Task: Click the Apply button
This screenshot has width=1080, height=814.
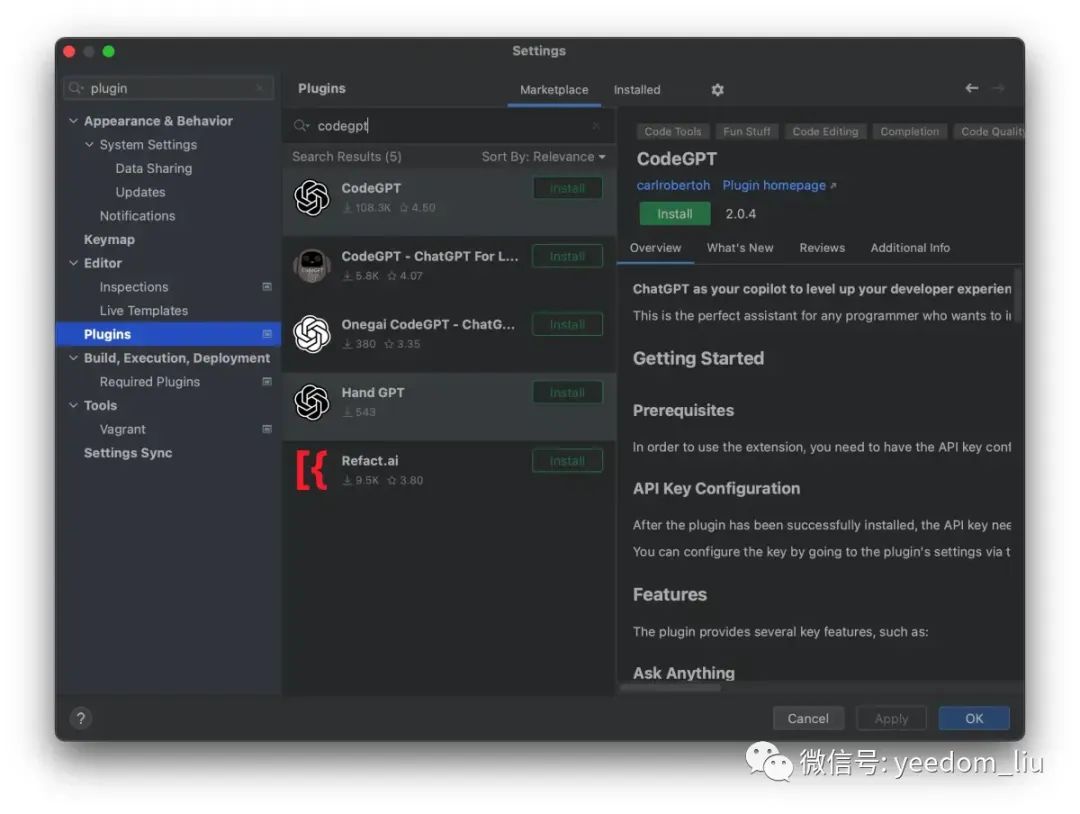Action: [x=891, y=718]
